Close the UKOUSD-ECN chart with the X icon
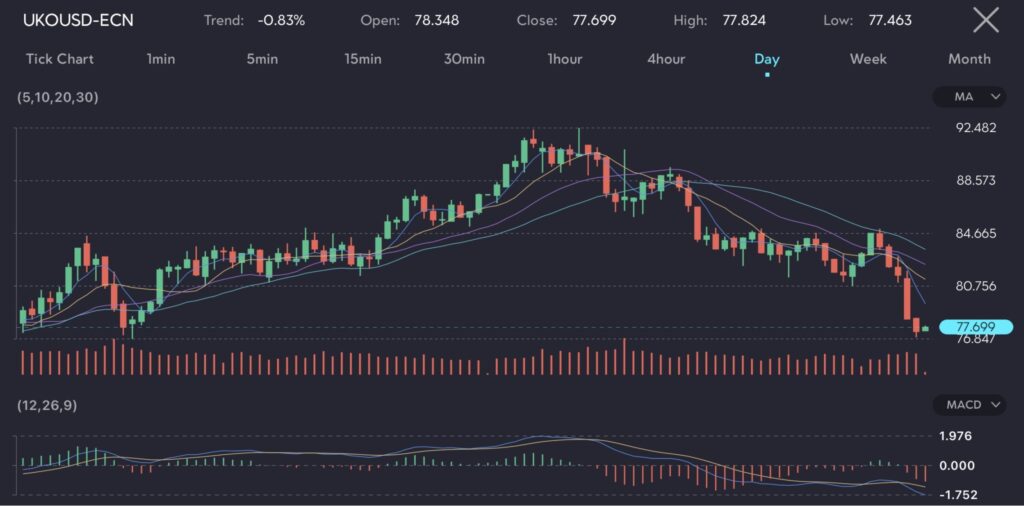The image size is (1024, 506). (985, 20)
